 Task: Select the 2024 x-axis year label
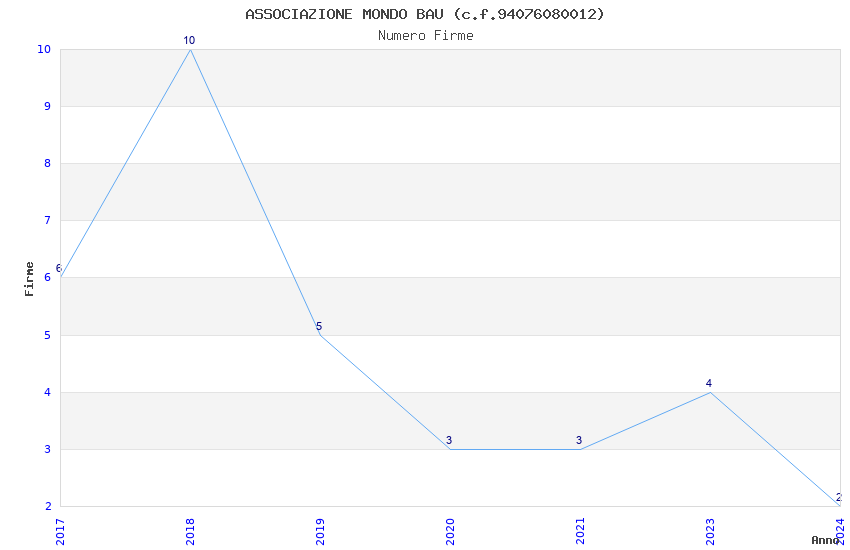841,532
